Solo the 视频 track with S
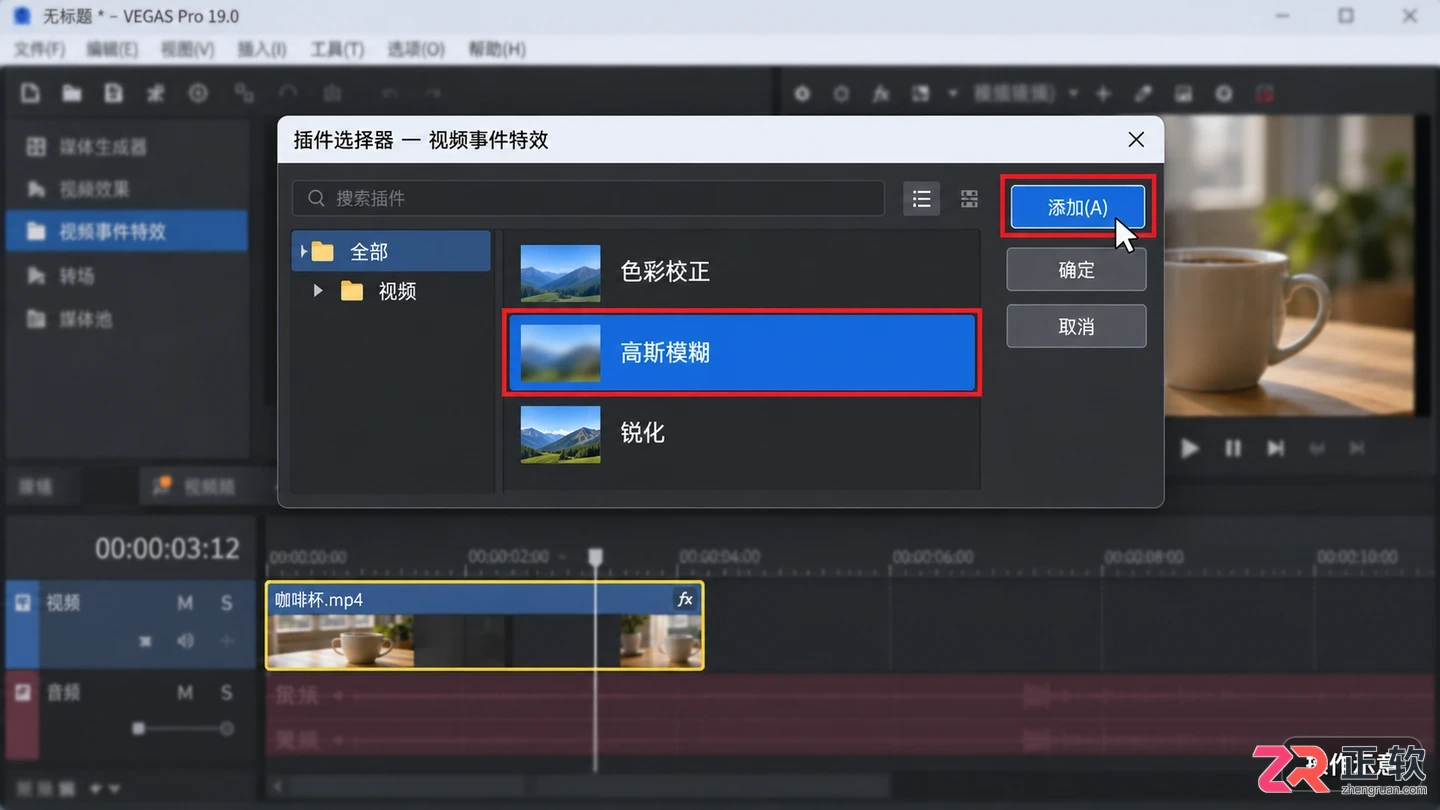 click(227, 603)
